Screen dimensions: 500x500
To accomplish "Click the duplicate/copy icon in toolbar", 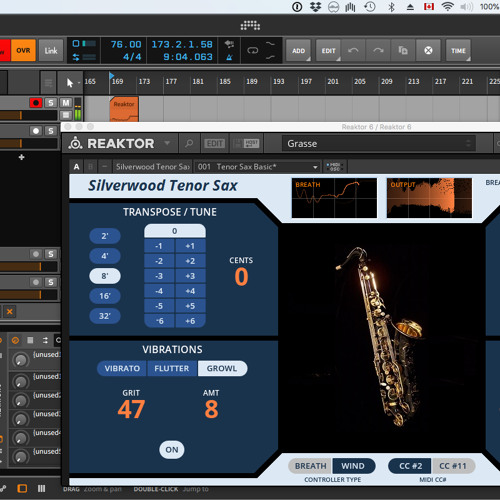I will click(403, 50).
